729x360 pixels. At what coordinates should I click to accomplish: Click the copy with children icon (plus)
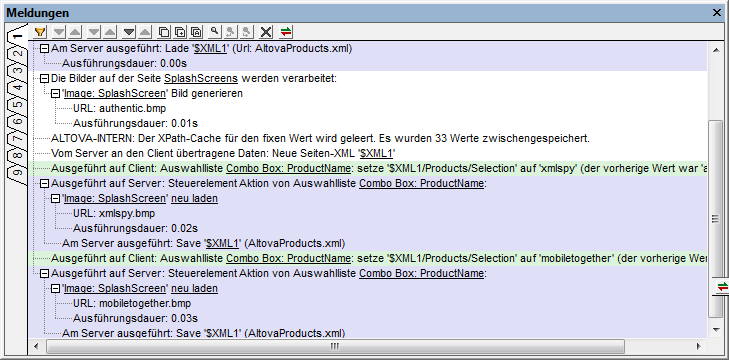(x=180, y=32)
